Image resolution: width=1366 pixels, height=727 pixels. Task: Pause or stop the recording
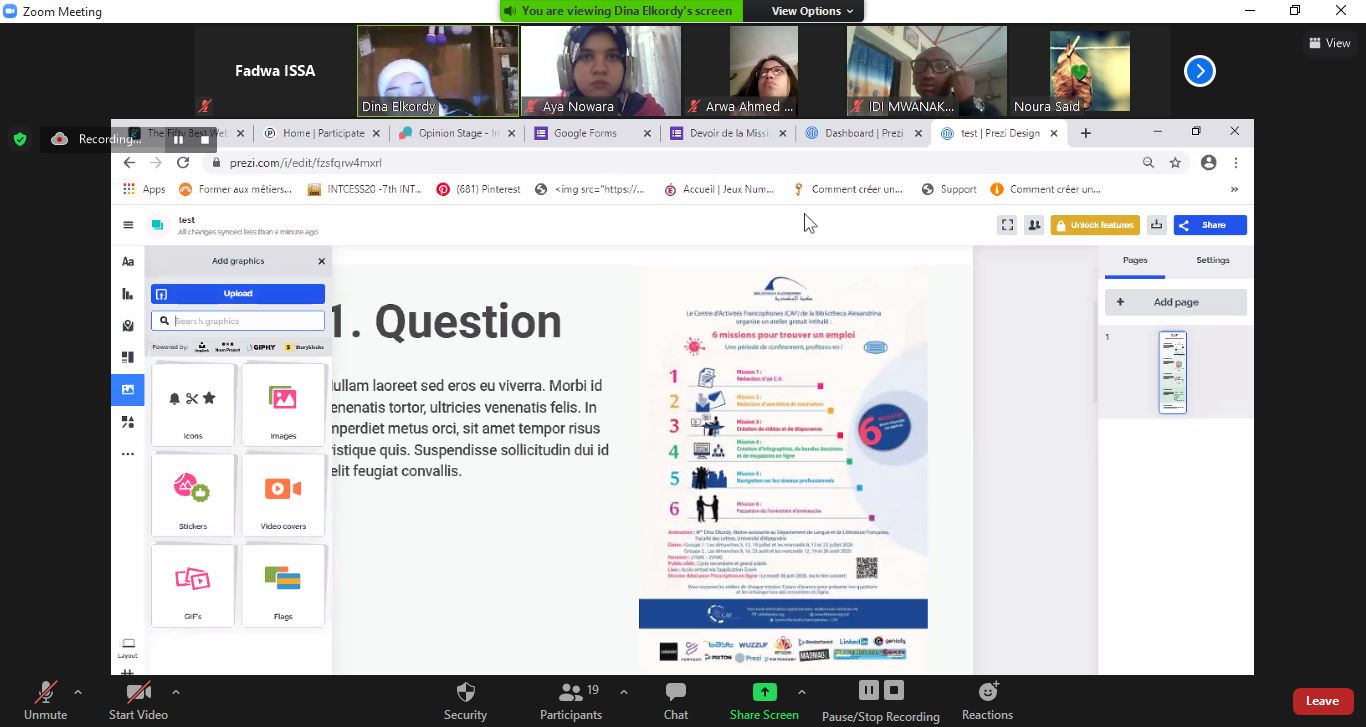click(880, 700)
